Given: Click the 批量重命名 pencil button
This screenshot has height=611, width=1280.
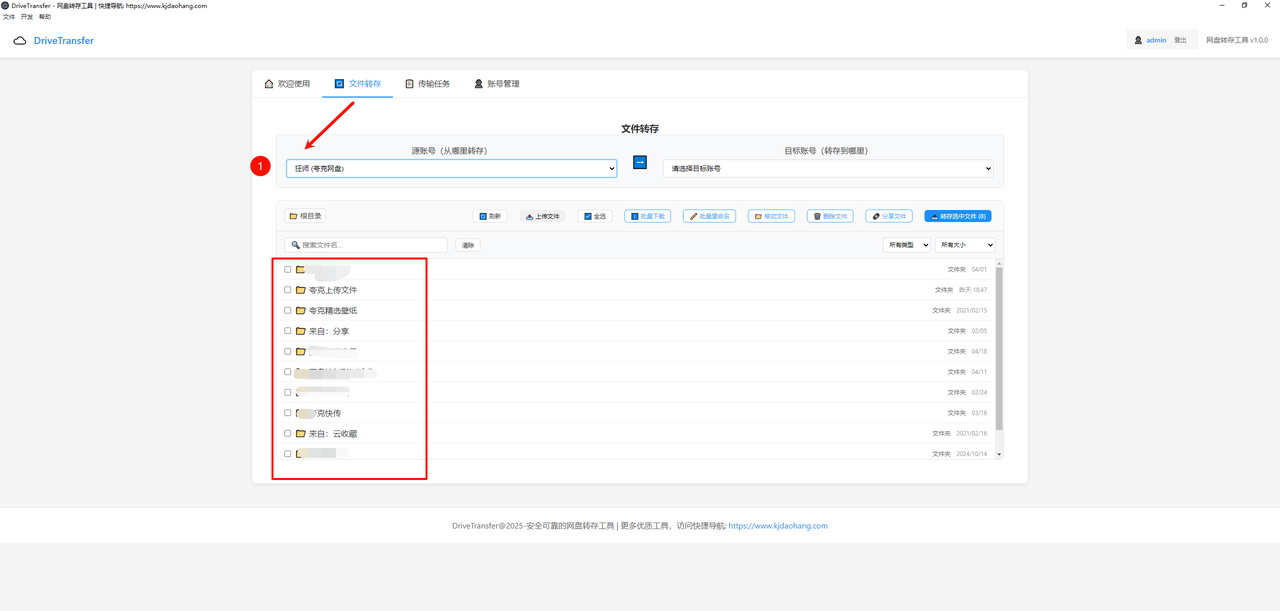Looking at the screenshot, I should pyautogui.click(x=709, y=216).
